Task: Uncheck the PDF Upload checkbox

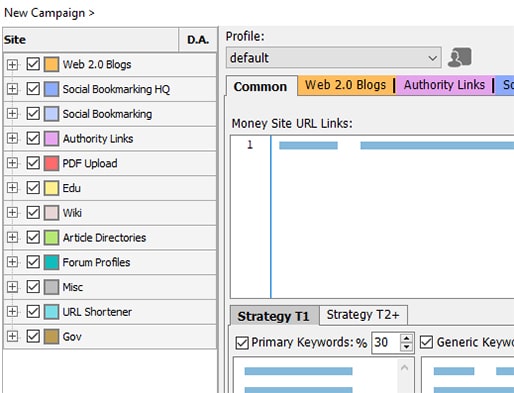Action: 33,163
